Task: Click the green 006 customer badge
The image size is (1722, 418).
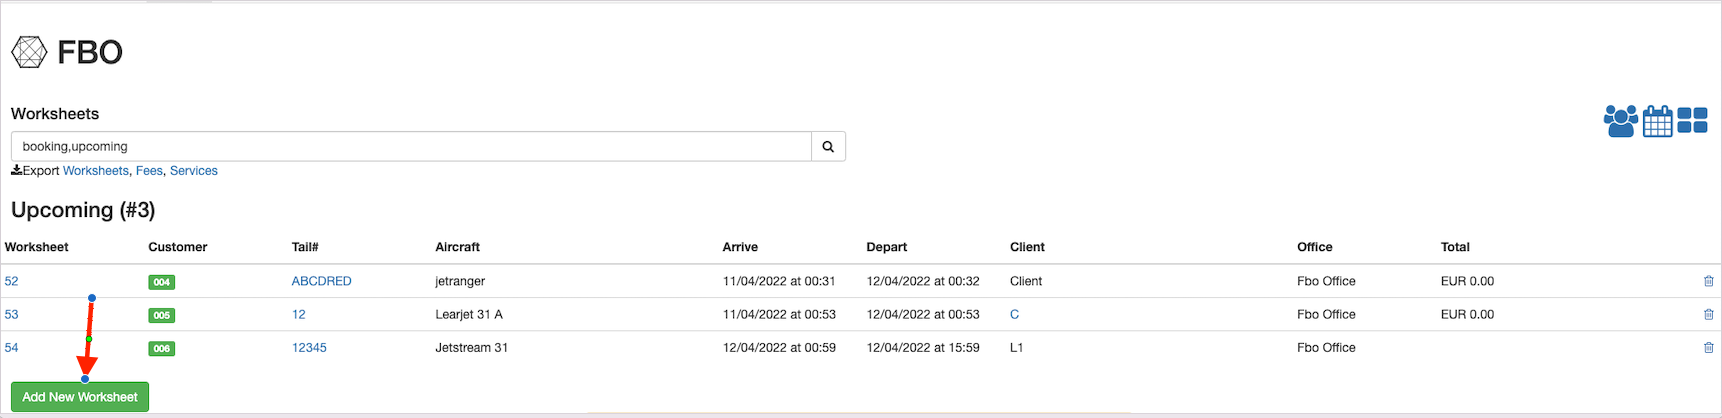Action: 161,348
